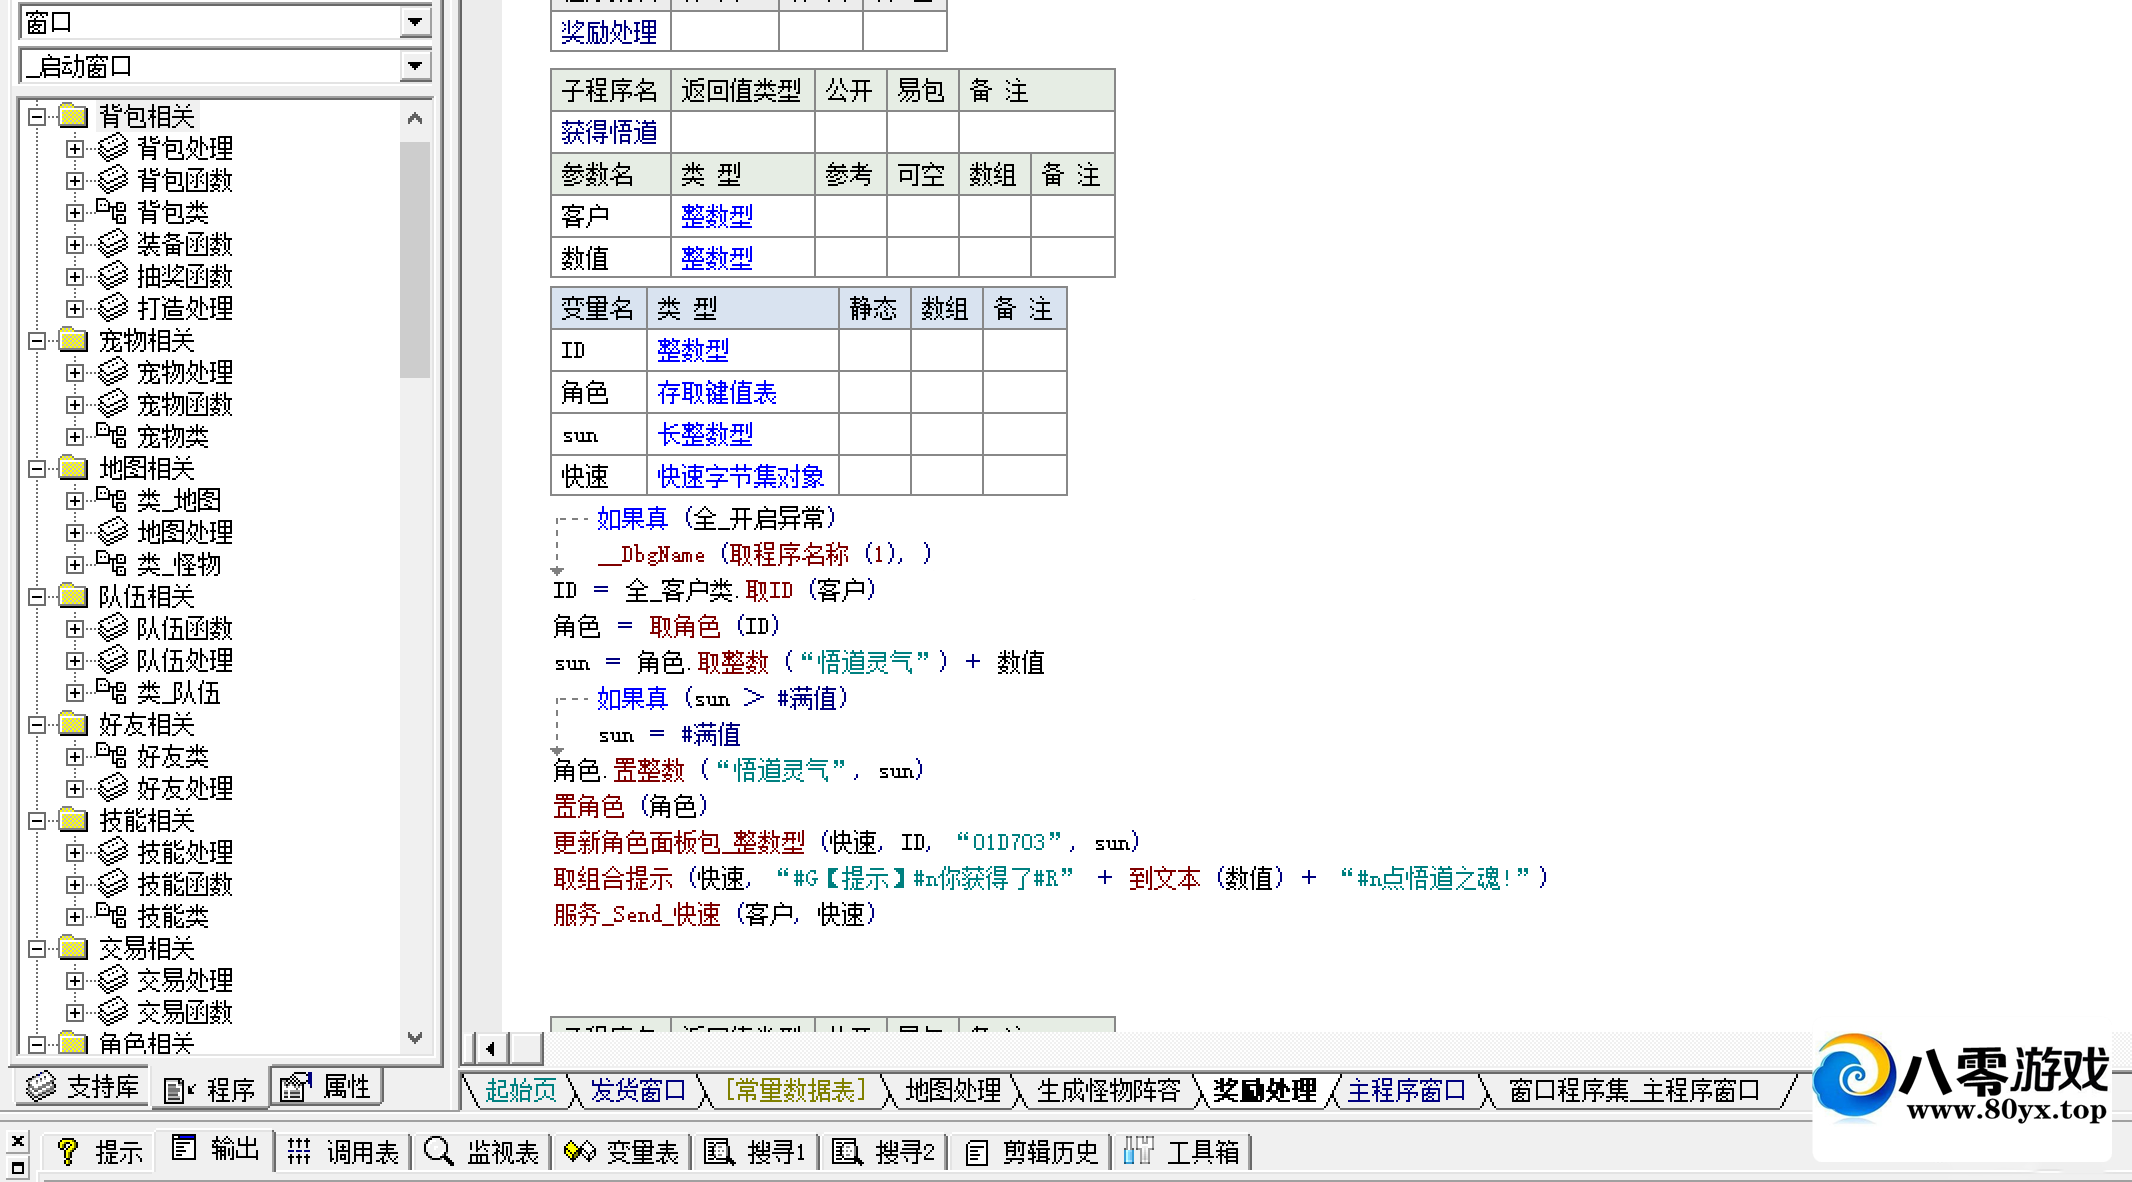Open the 监视表 watch table tab
This screenshot has height=1182, width=2132.
coord(483,1152)
